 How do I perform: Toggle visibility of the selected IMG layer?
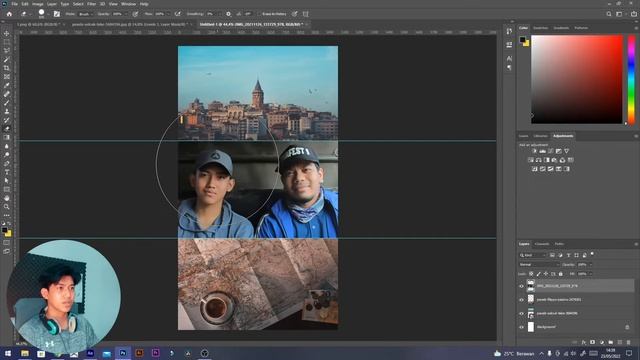(x=521, y=286)
